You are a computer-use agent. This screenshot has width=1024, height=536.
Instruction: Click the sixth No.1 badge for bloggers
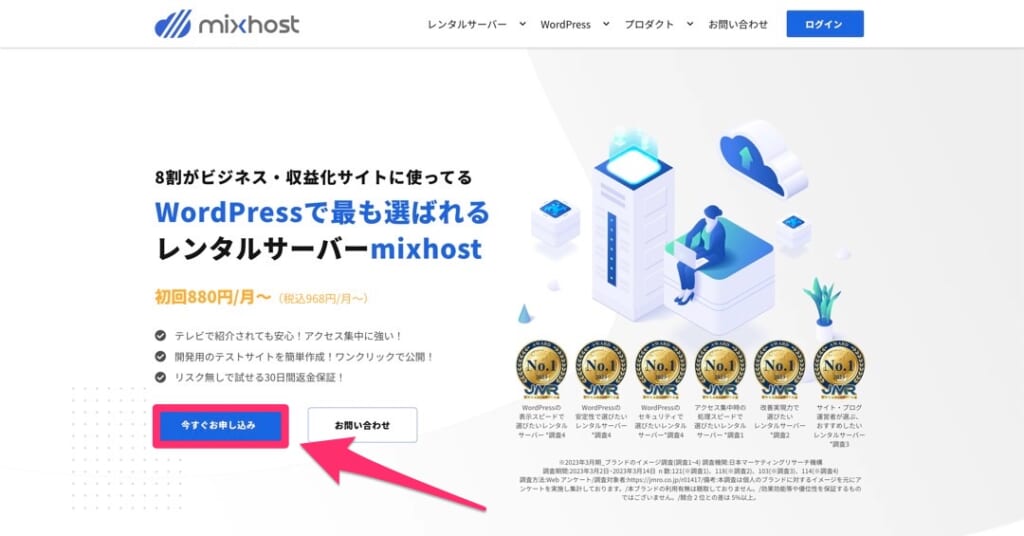click(839, 368)
